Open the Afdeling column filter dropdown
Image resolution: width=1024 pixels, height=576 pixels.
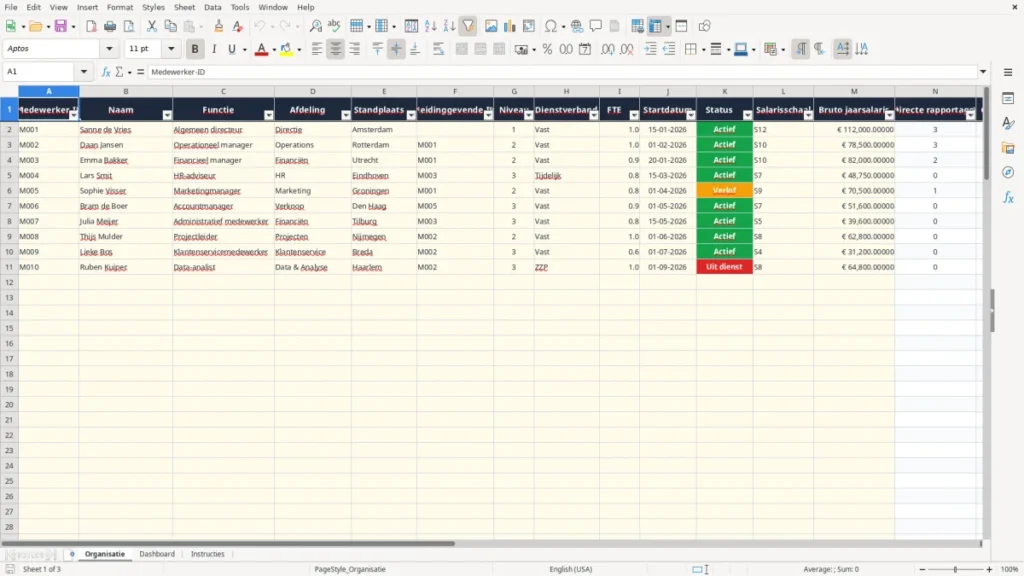[345, 115]
